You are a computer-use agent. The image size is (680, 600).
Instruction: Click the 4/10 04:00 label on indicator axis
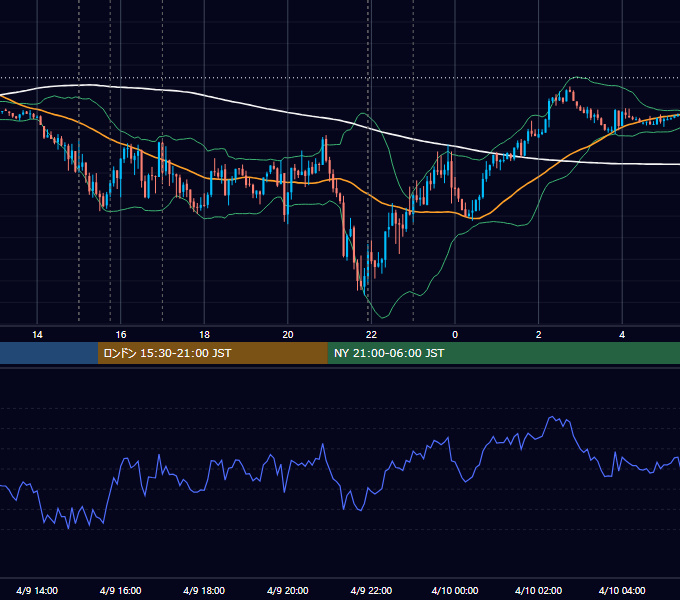click(x=622, y=590)
